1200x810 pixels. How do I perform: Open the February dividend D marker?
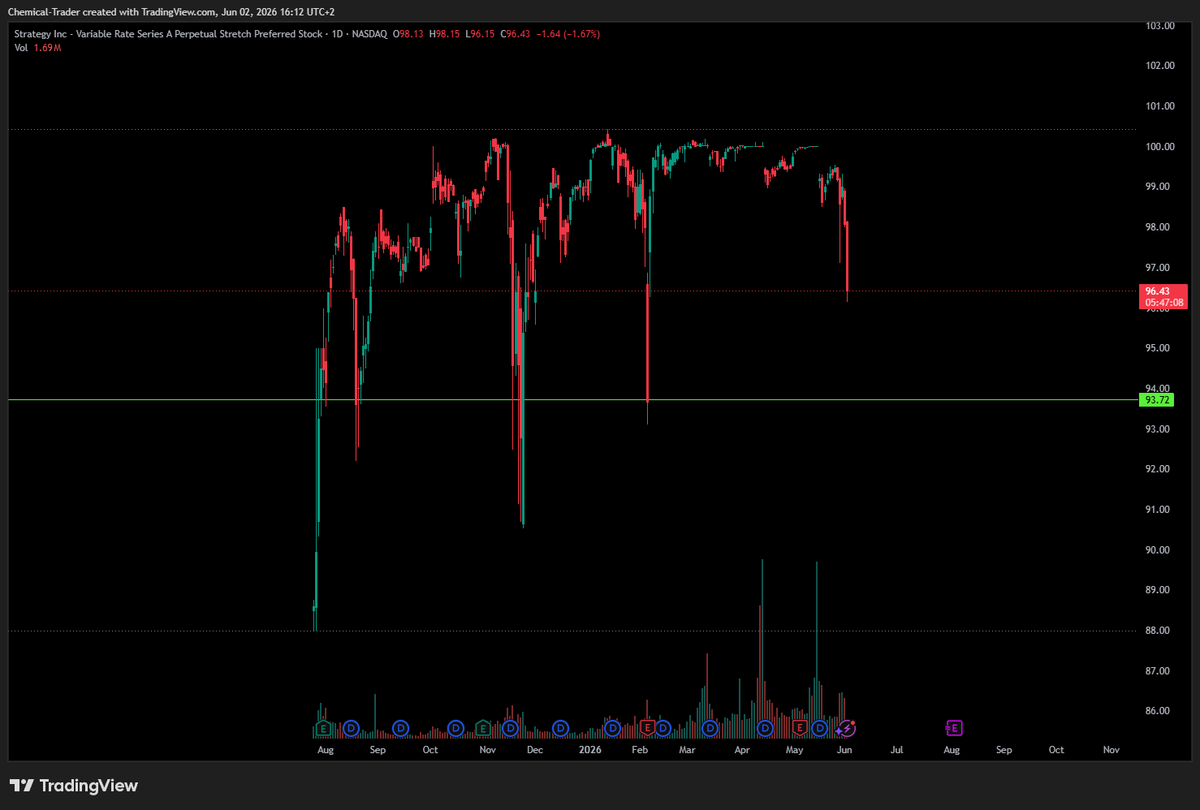[x=662, y=728]
